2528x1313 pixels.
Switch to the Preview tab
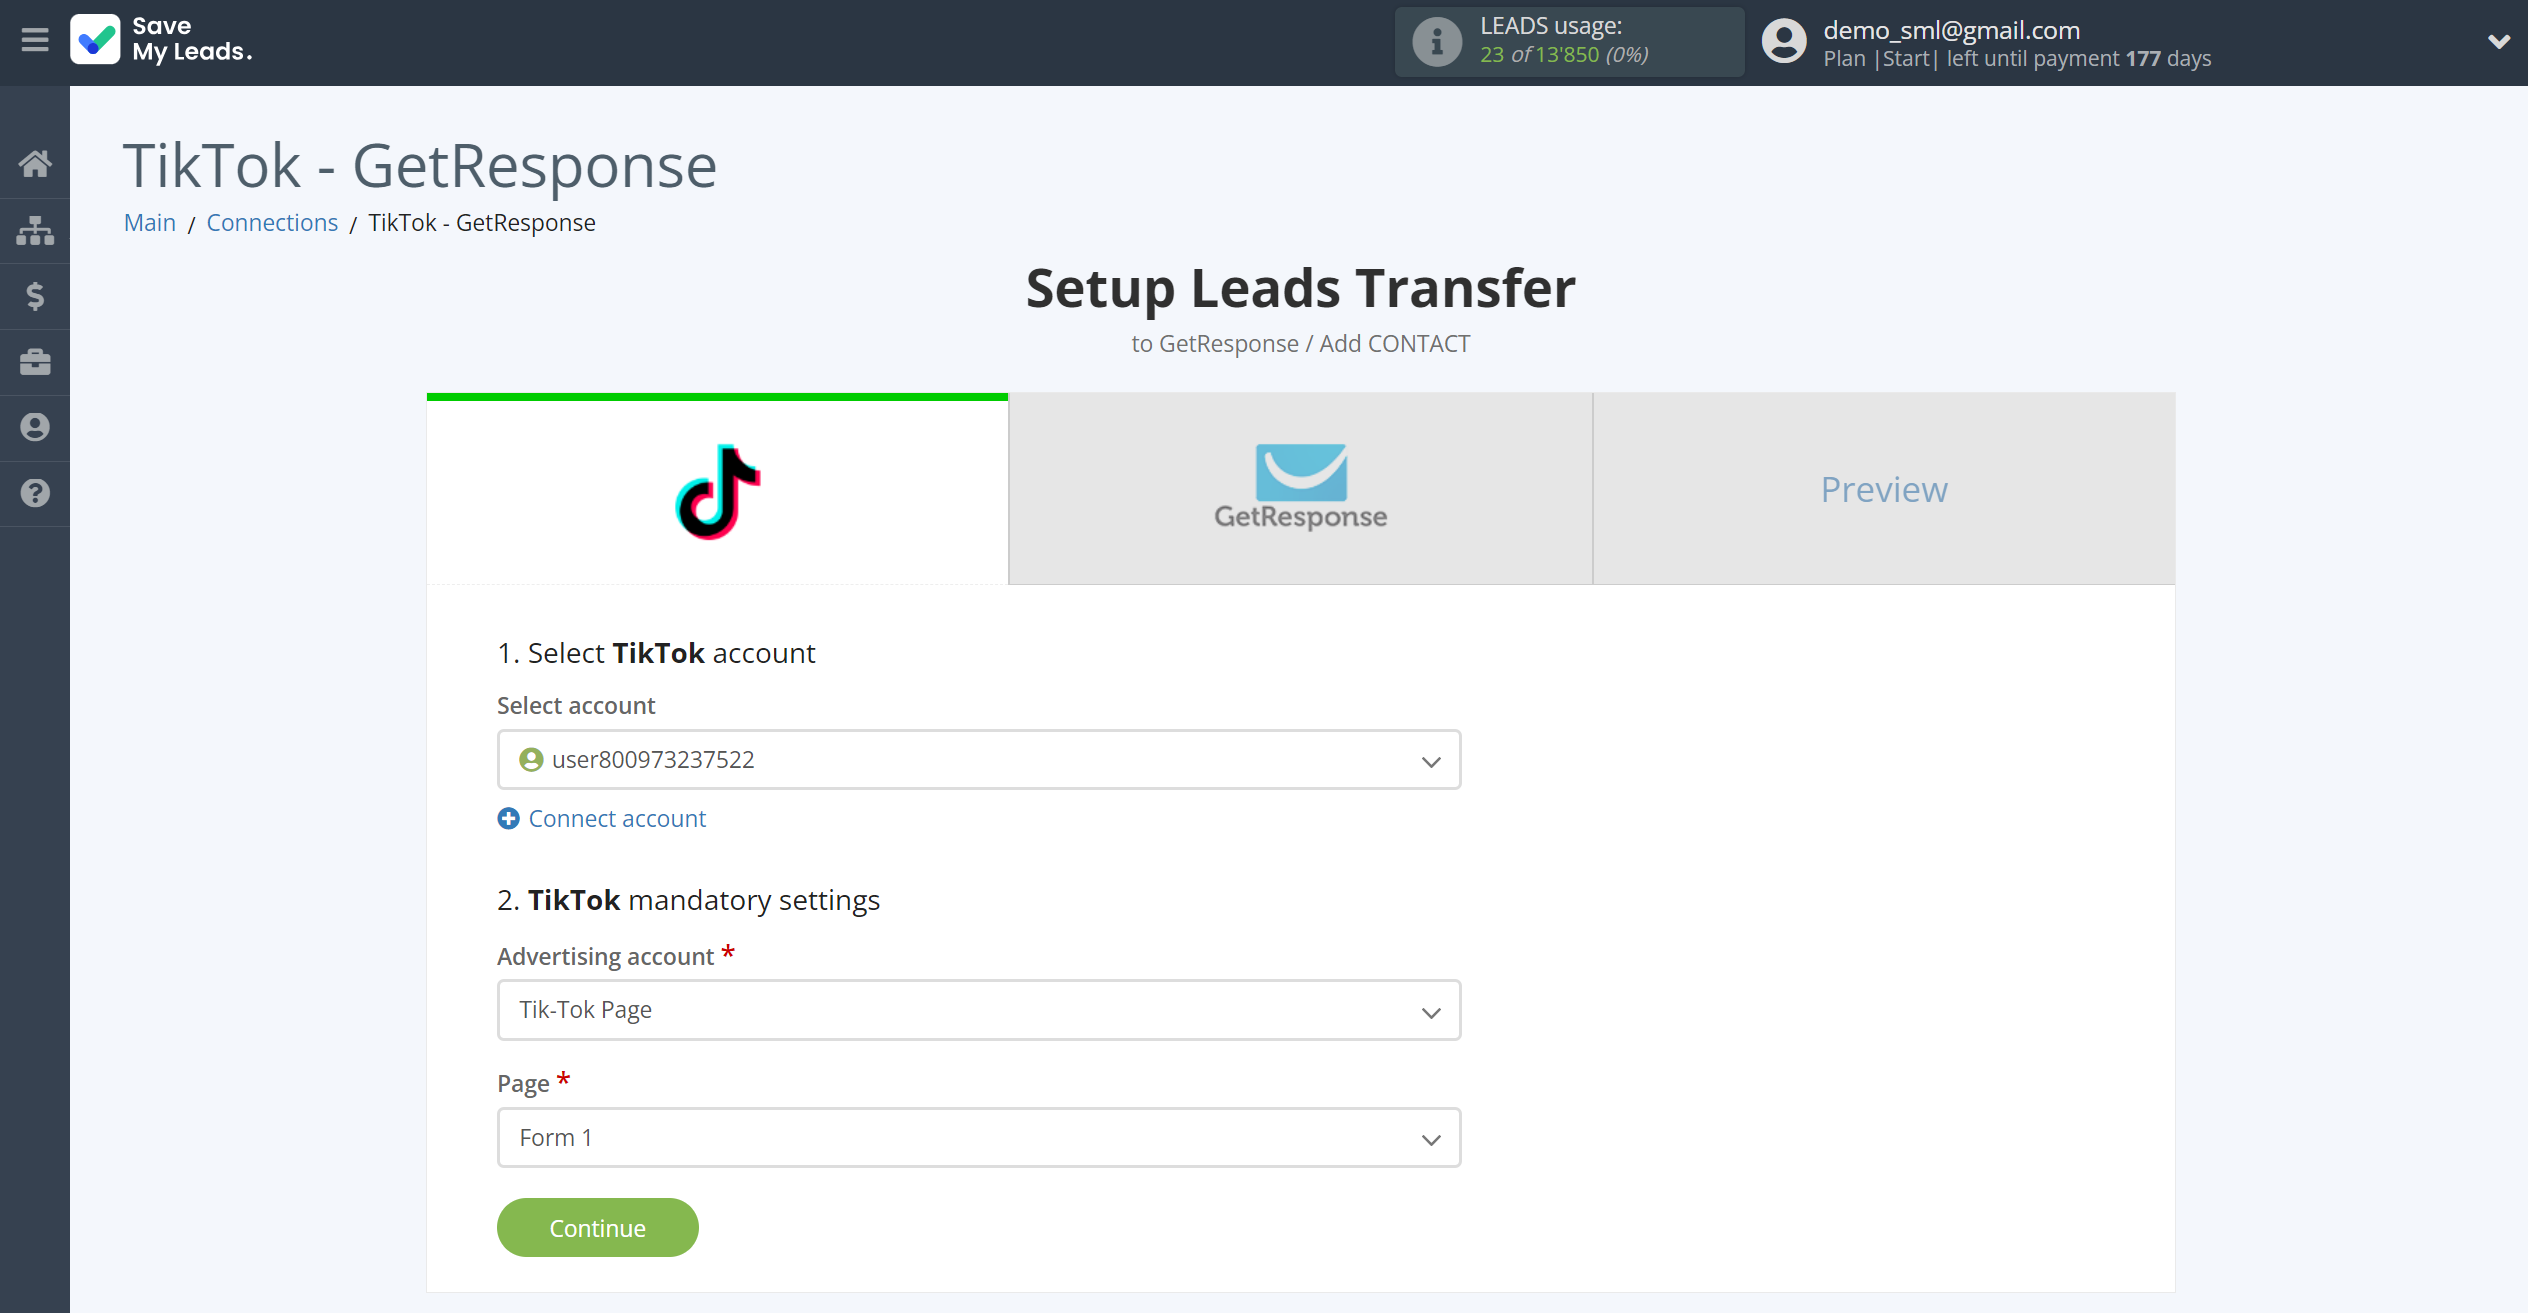(x=1884, y=487)
